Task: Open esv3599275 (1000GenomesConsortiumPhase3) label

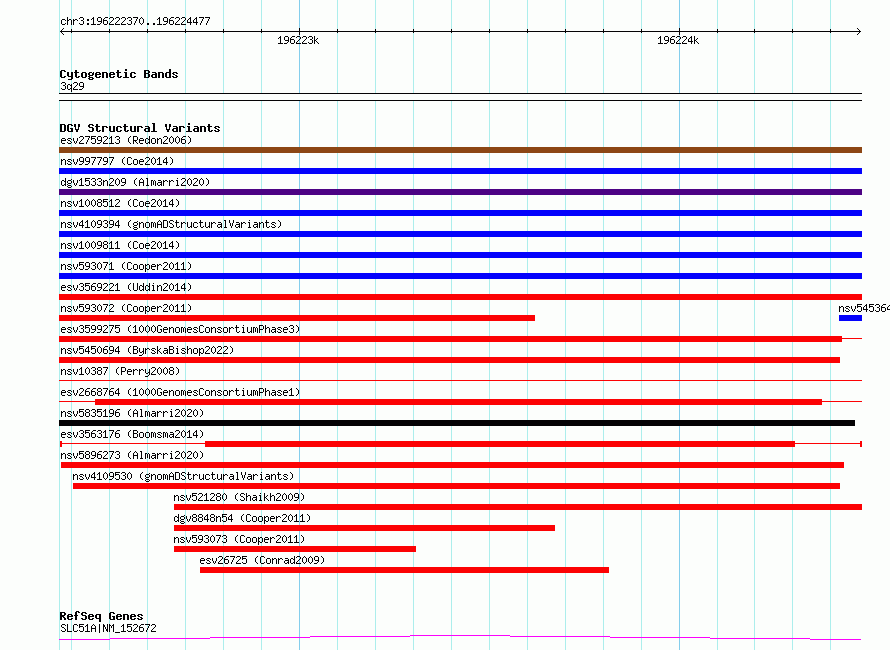Action: [180, 329]
